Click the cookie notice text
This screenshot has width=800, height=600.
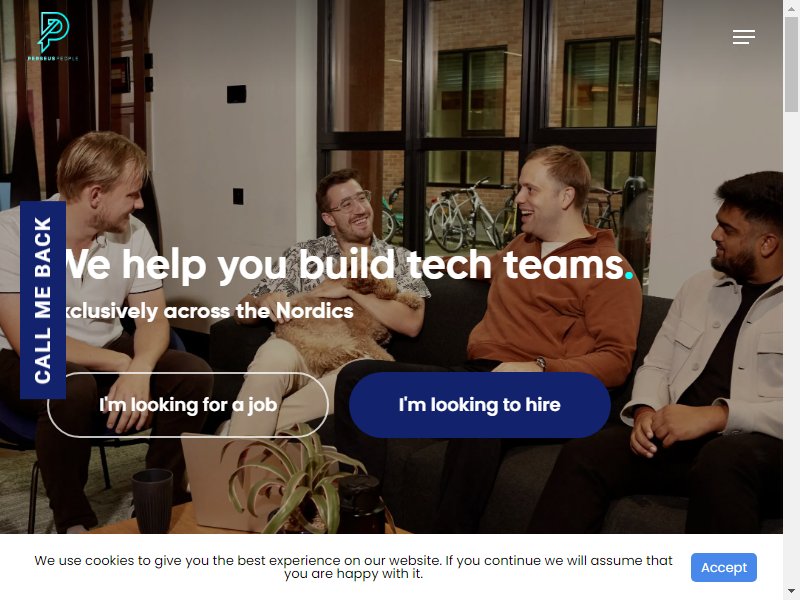tap(353, 567)
